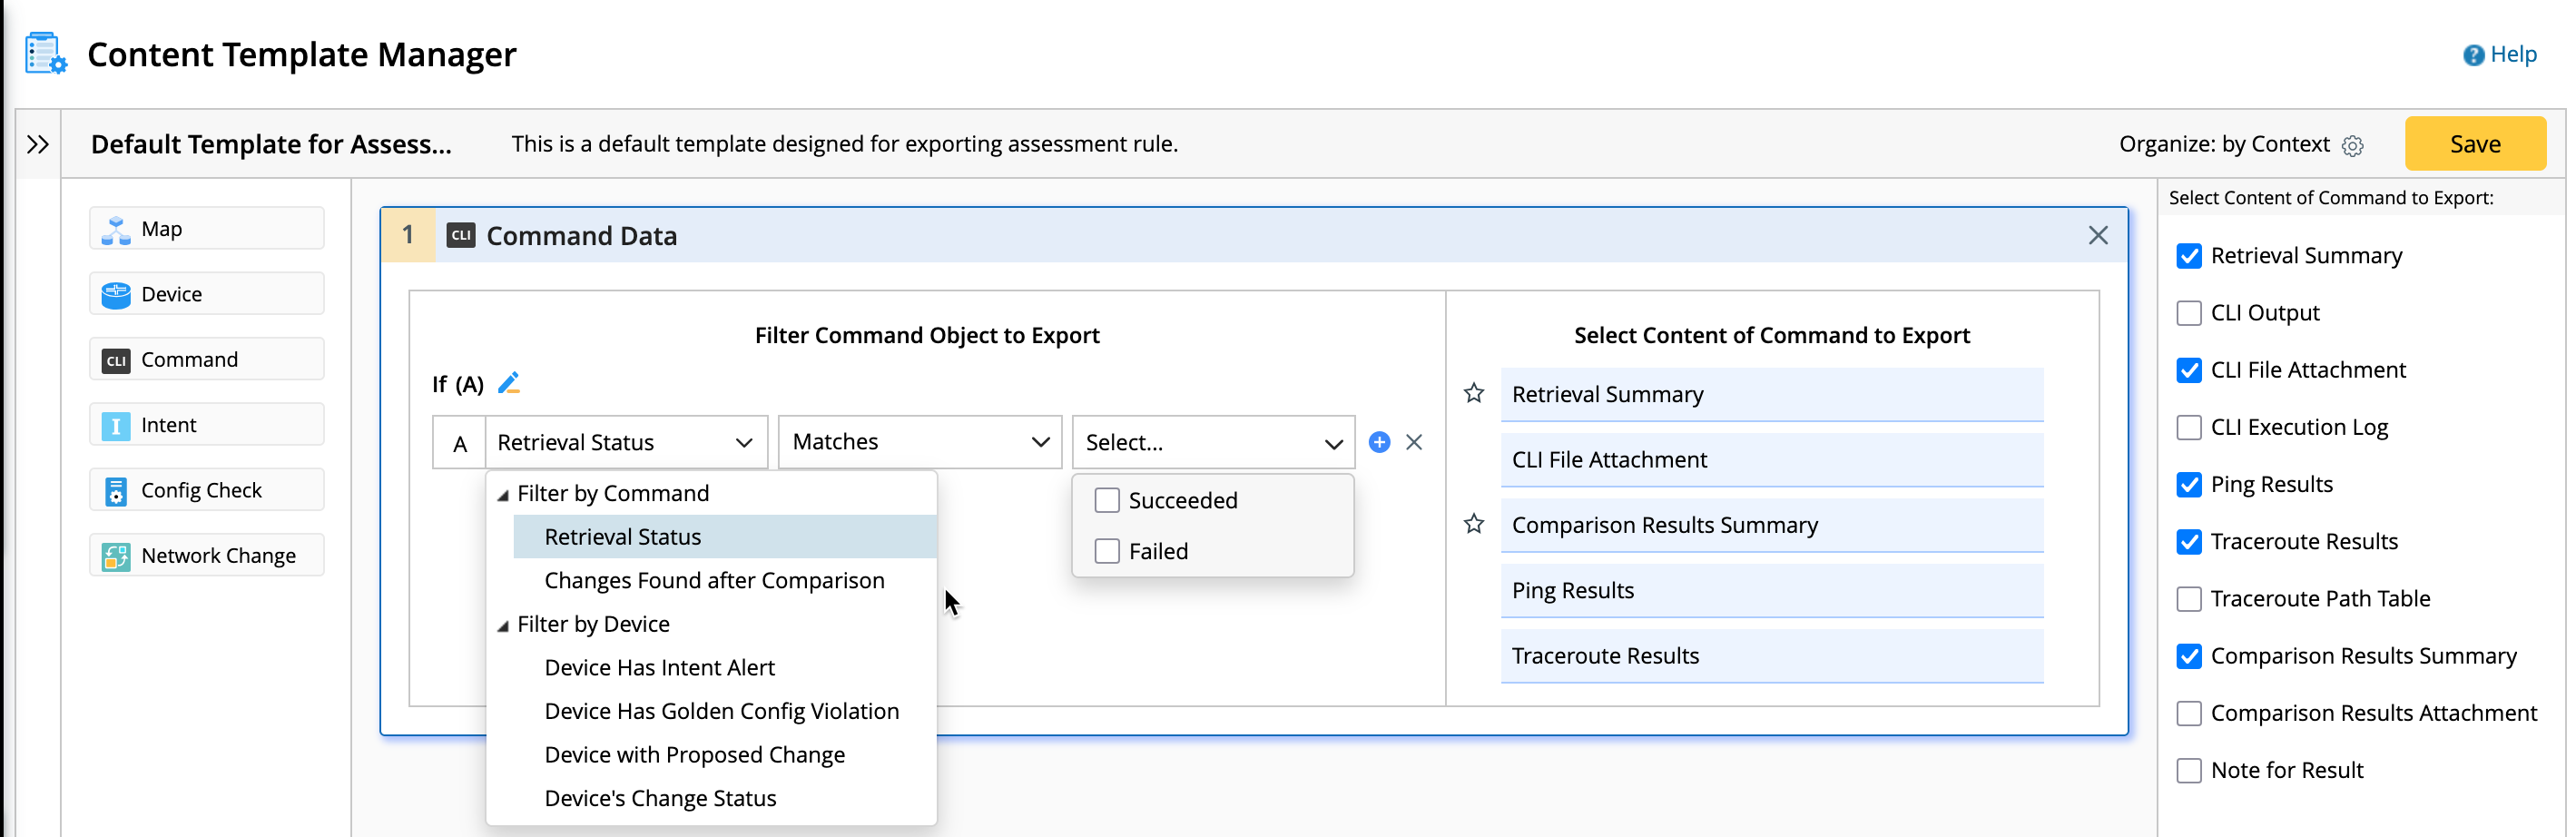Open the Help link
The width and height of the screenshot is (2576, 837).
pos(2500,55)
